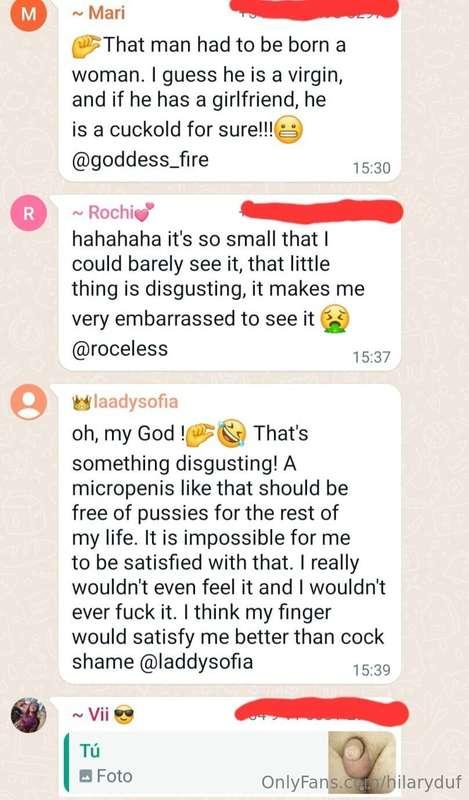Tap the pinching hand emoji in Mari's message
This screenshot has width=469, height=800.
pos(86,45)
